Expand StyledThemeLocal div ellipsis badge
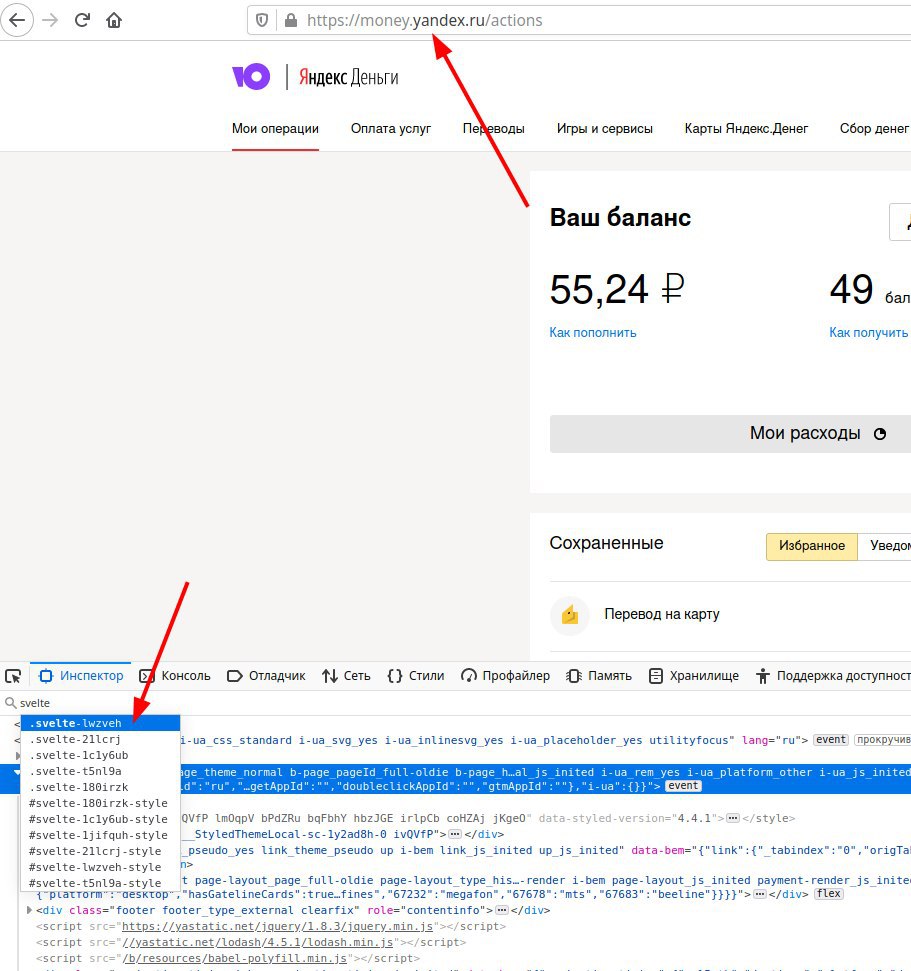 point(455,835)
